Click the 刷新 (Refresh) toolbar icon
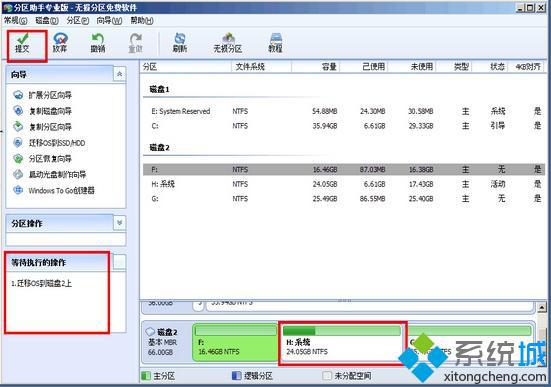551x387 pixels. coord(180,43)
